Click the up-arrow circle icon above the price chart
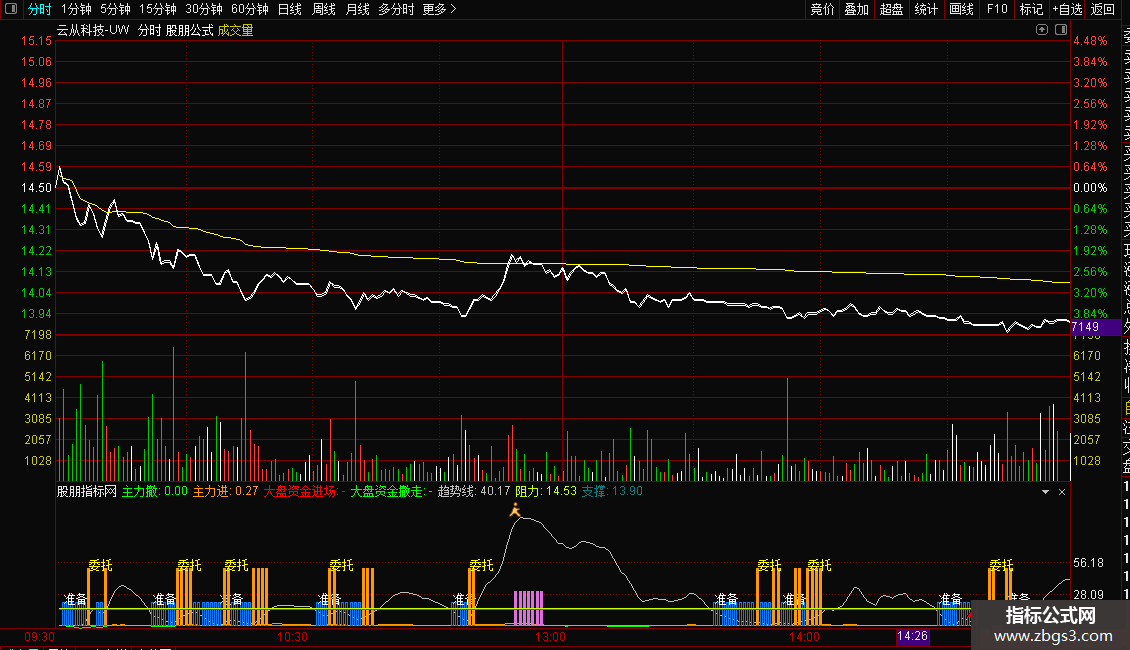This screenshot has height=650, width=1130. click(x=1043, y=30)
